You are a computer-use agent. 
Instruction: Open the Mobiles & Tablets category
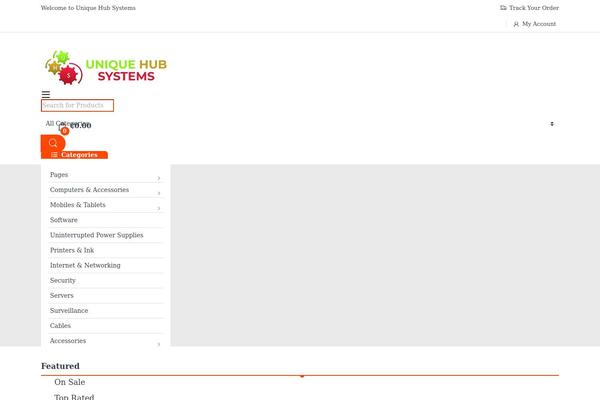click(x=78, y=205)
